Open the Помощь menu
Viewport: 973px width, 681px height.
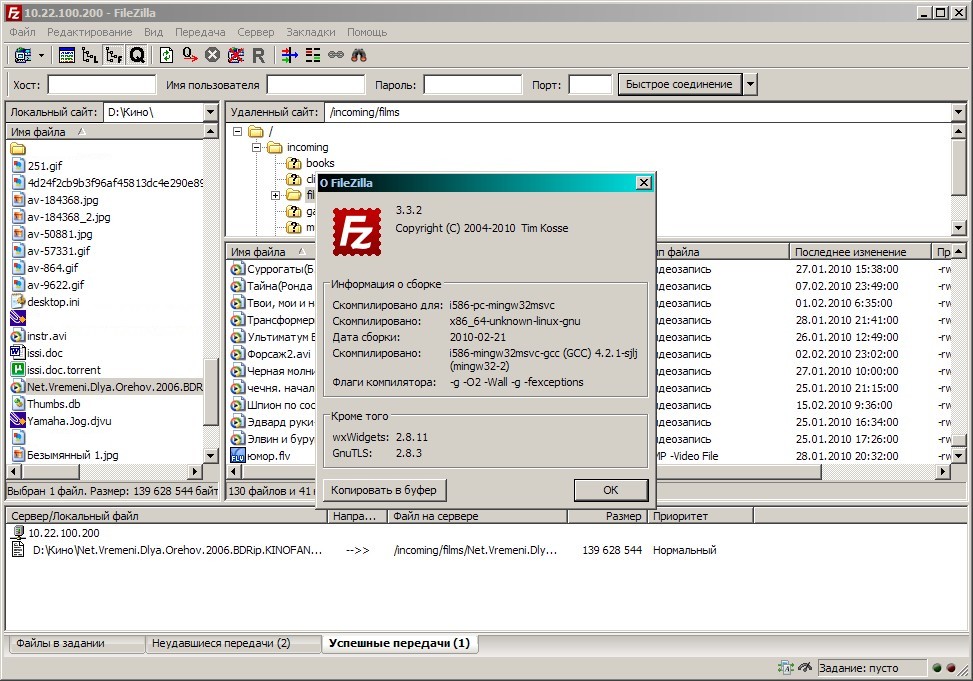click(367, 32)
